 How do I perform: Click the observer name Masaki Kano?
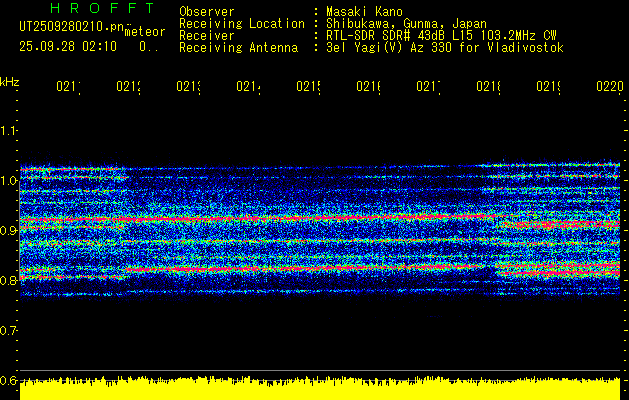click(x=364, y=11)
